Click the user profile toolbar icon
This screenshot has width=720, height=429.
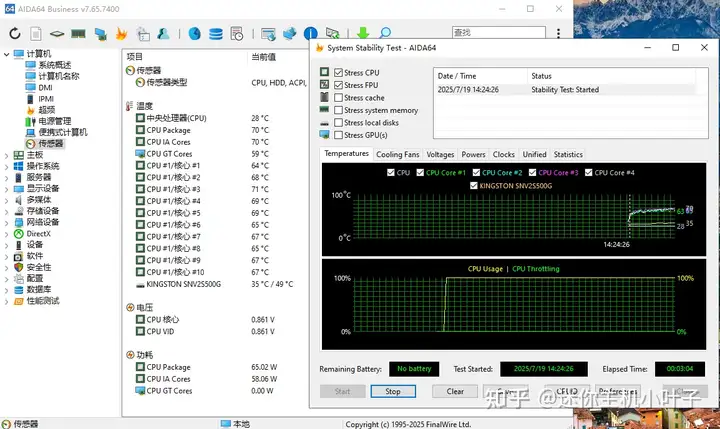[163, 34]
